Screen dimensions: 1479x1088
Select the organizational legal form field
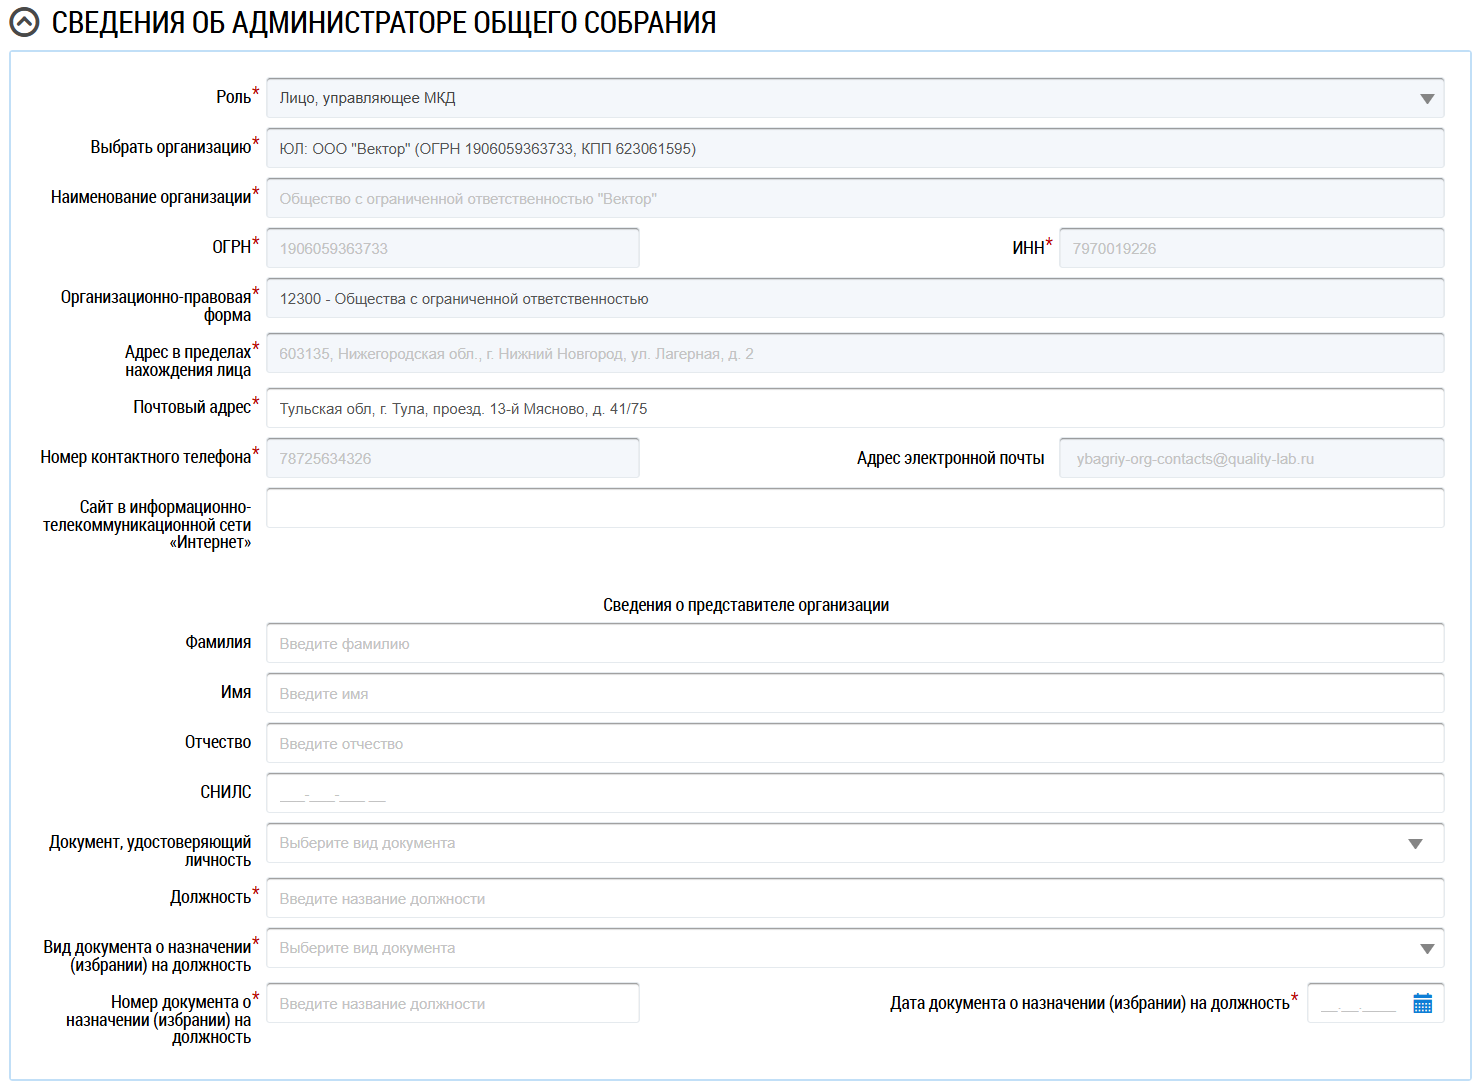[x=854, y=298]
